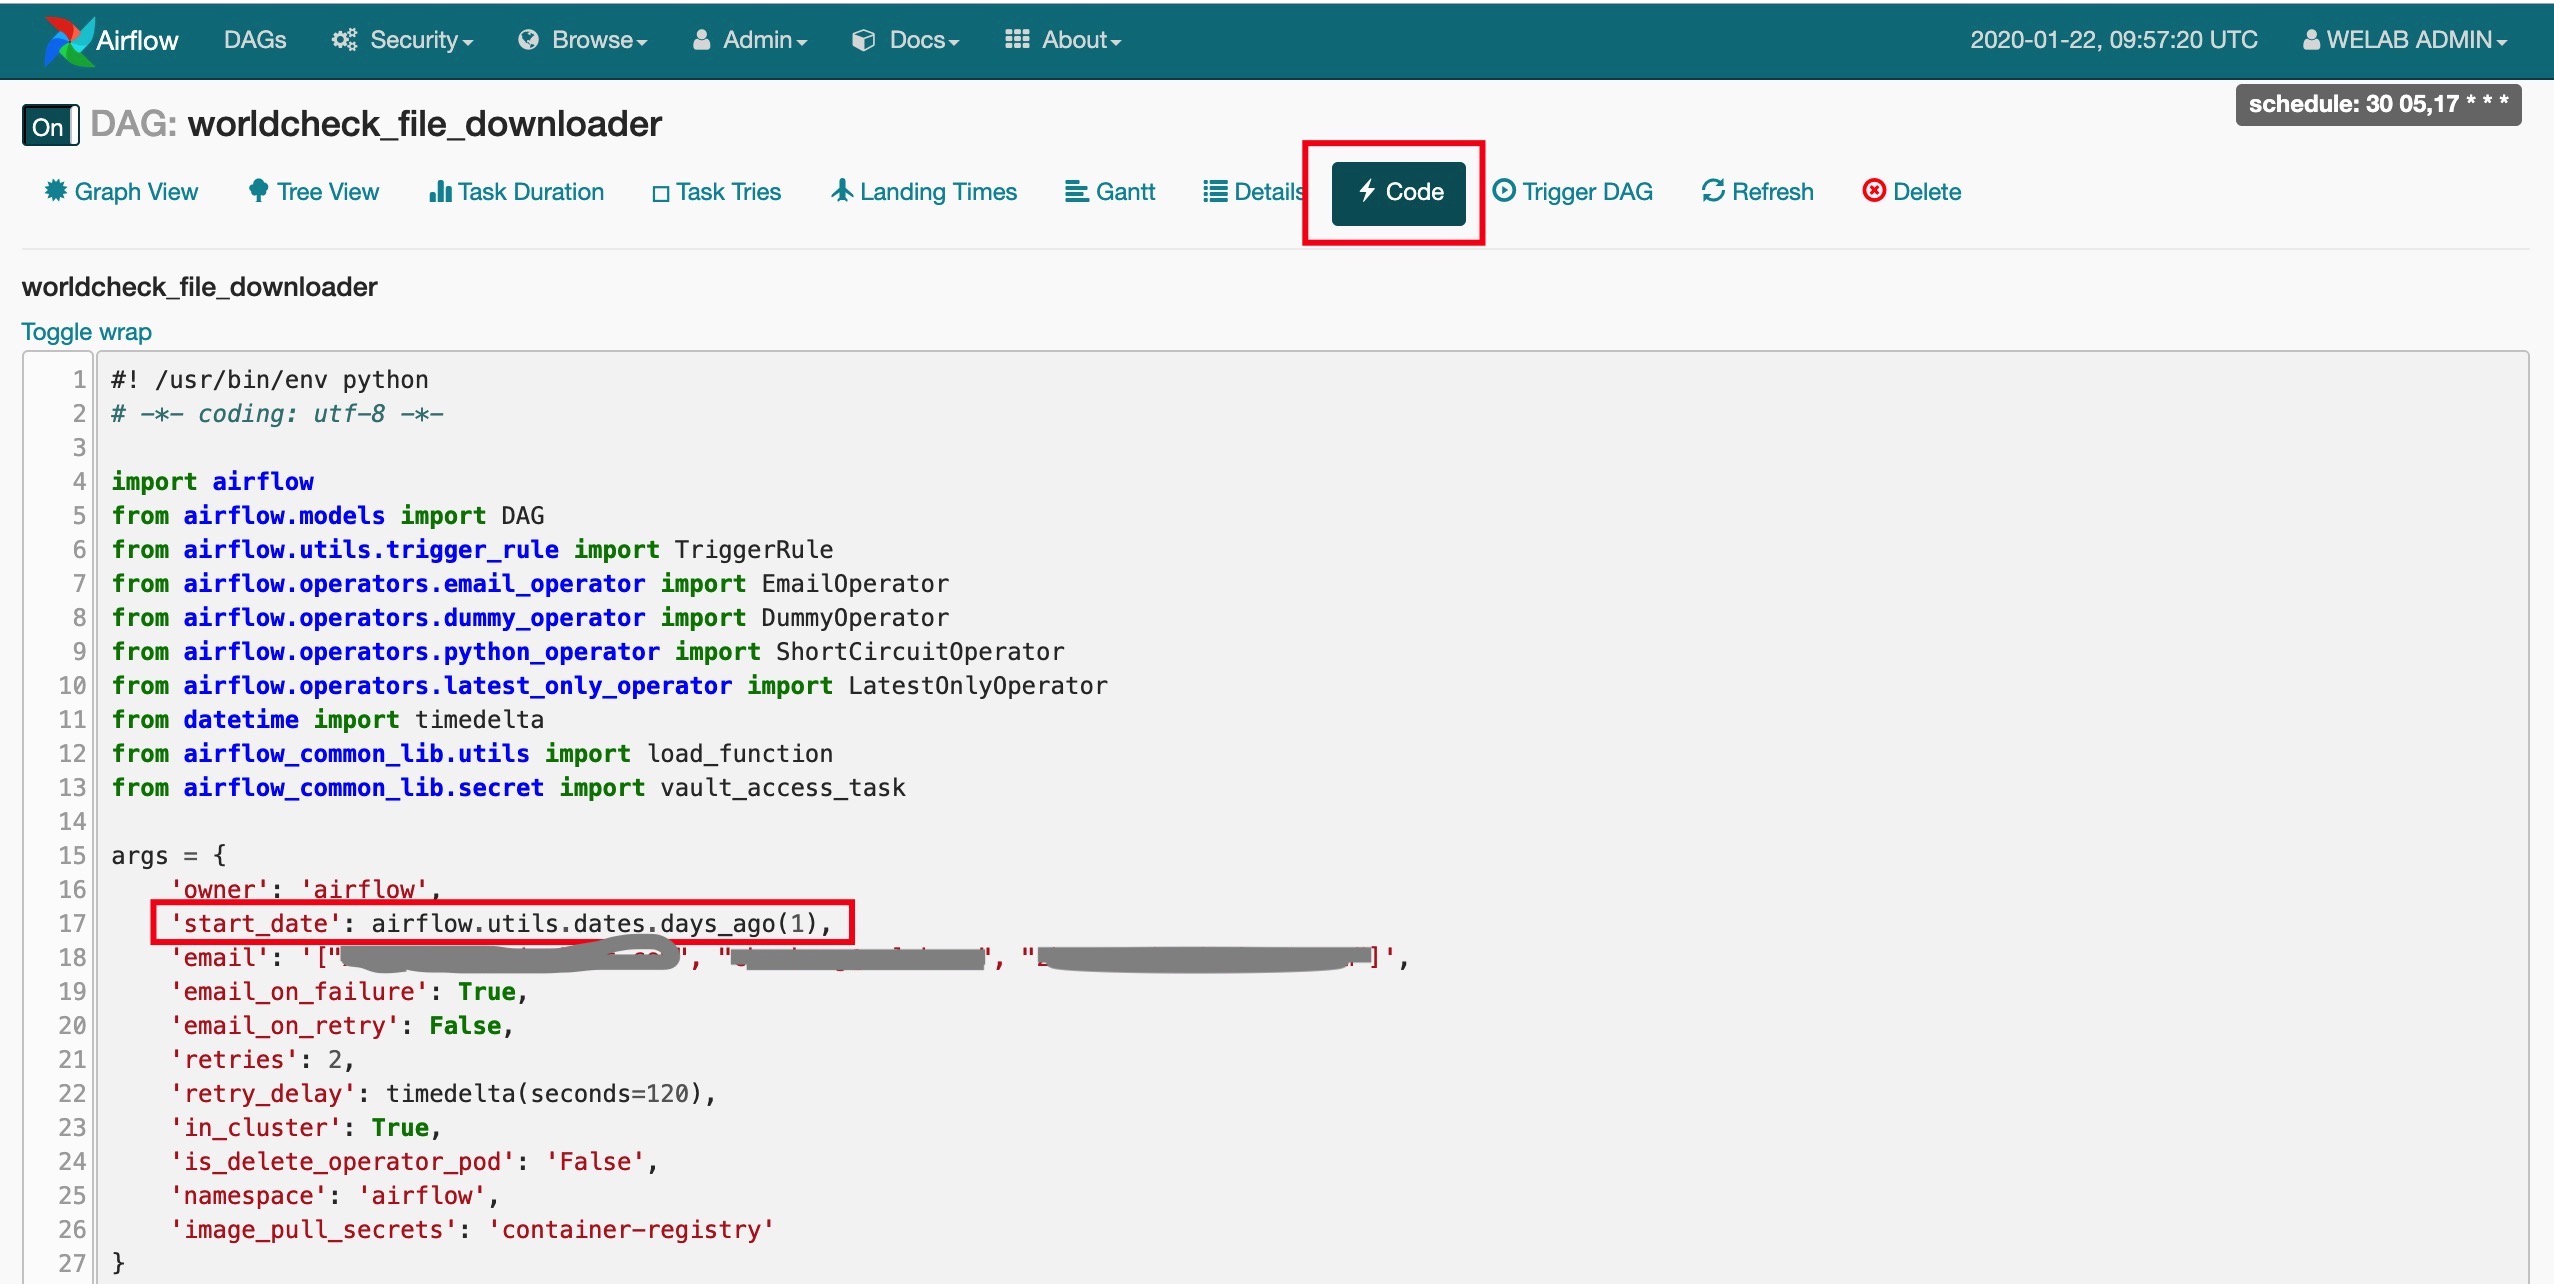Open Graph View

point(122,191)
